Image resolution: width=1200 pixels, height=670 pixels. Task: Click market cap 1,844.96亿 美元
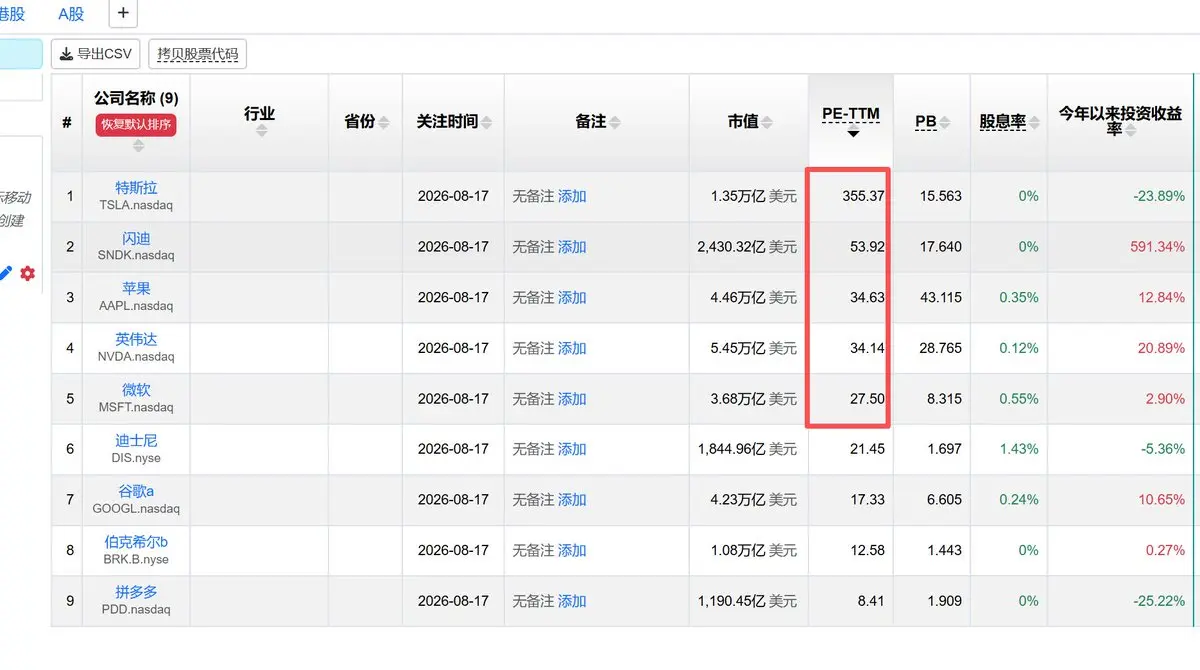747,449
